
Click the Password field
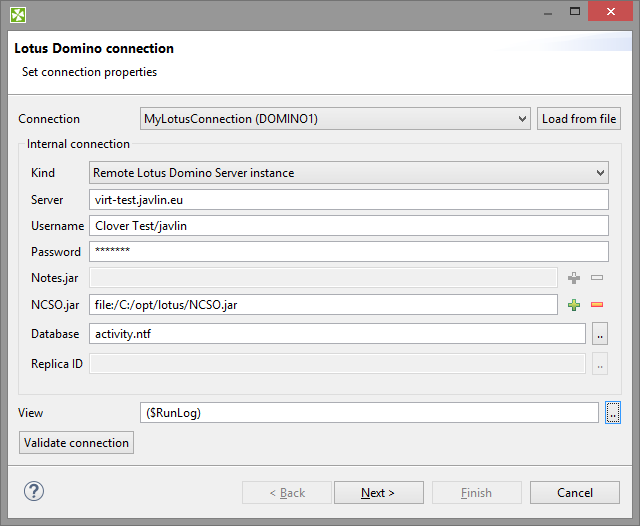(x=349, y=251)
